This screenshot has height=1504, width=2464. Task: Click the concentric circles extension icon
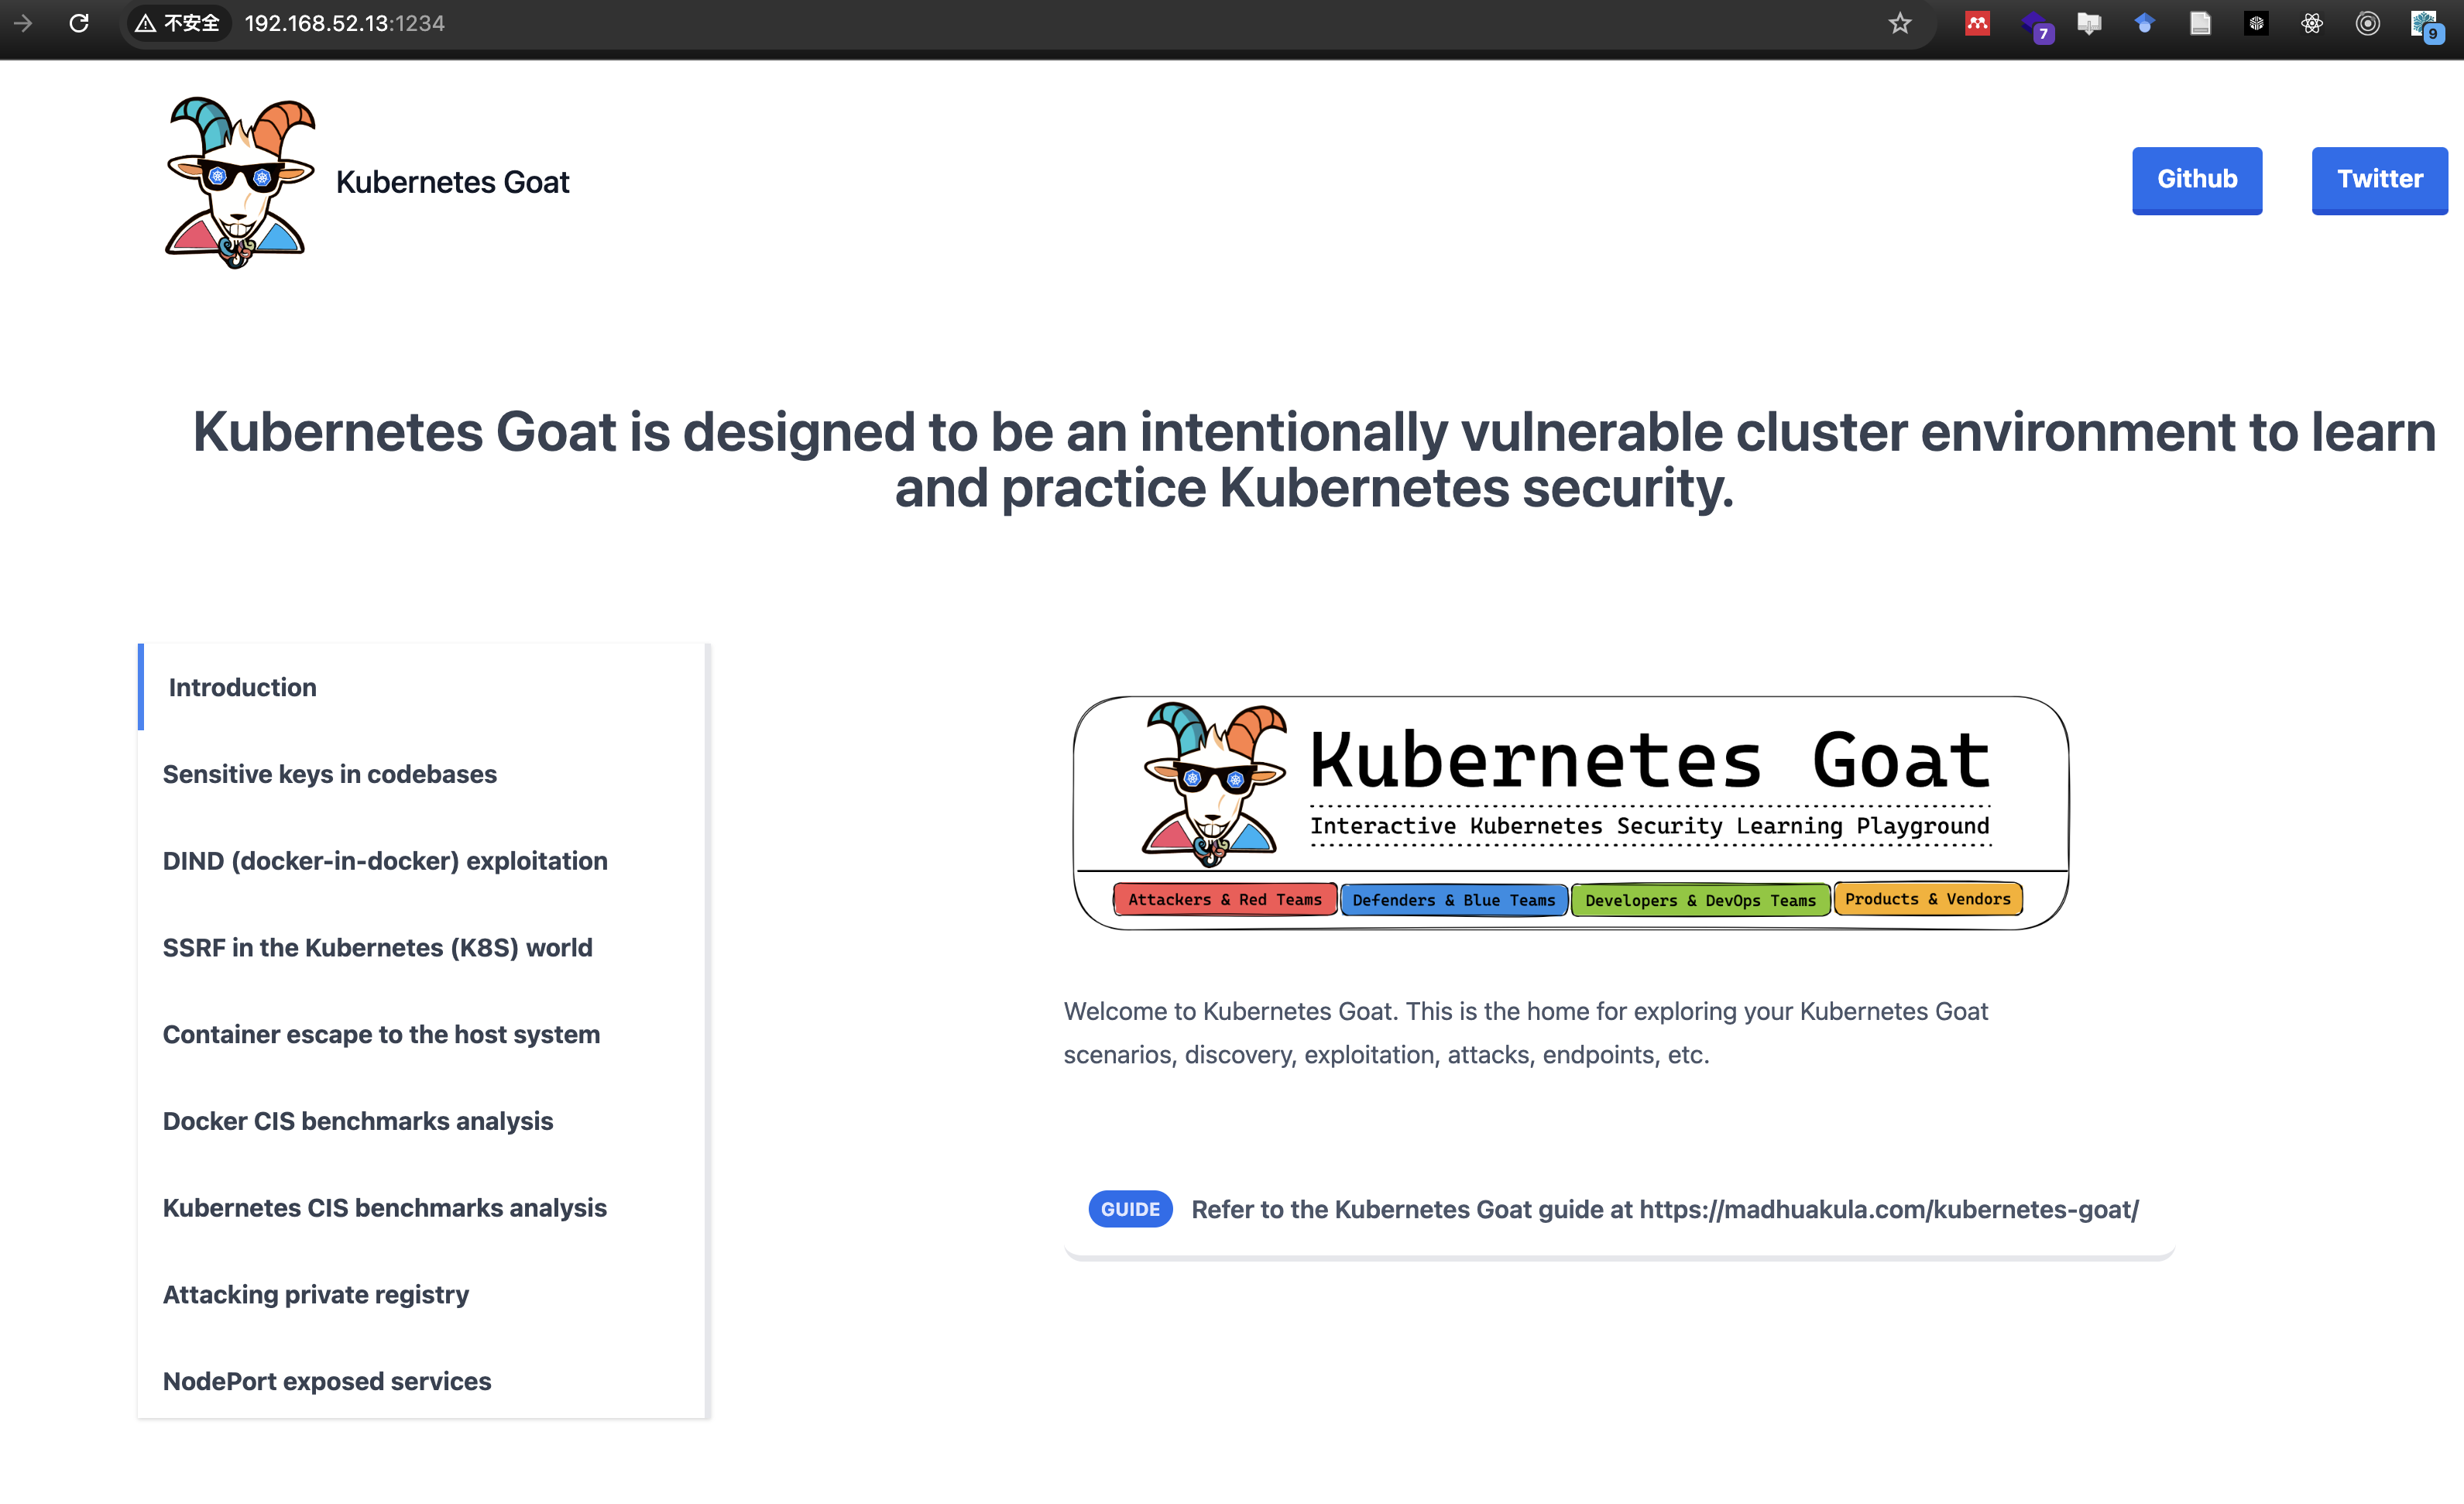click(2367, 23)
